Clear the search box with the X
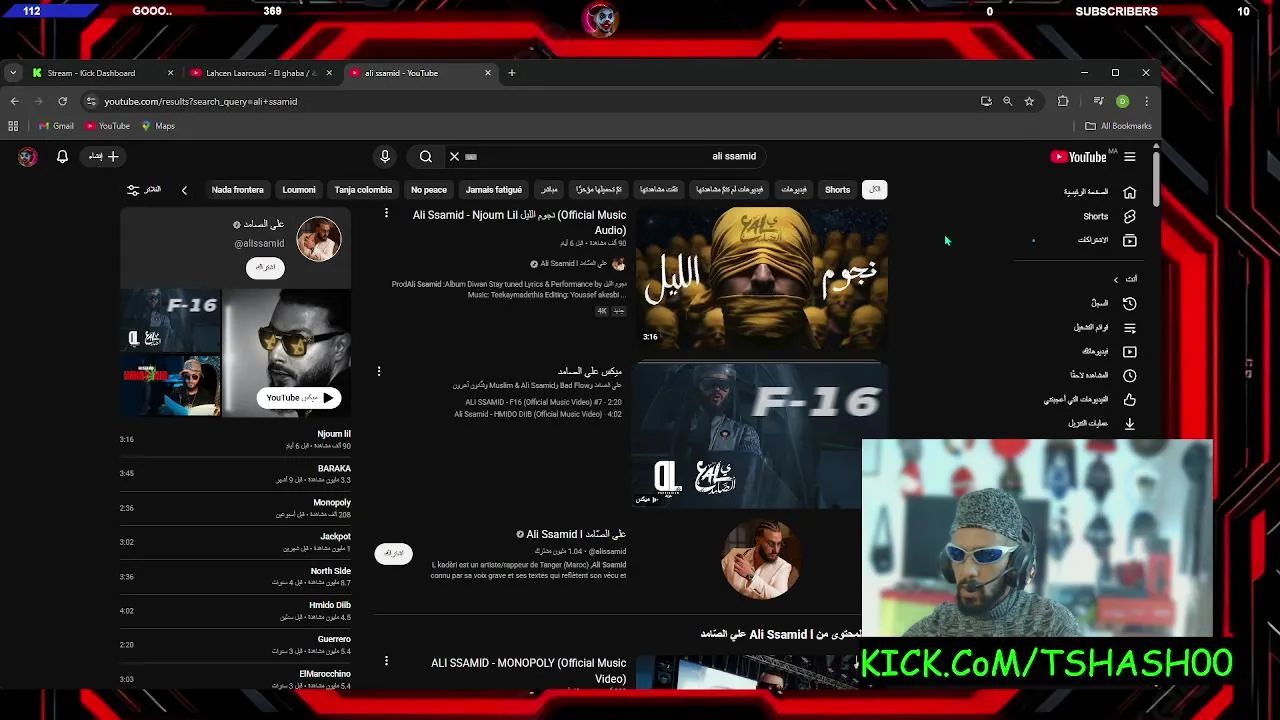 [454, 156]
